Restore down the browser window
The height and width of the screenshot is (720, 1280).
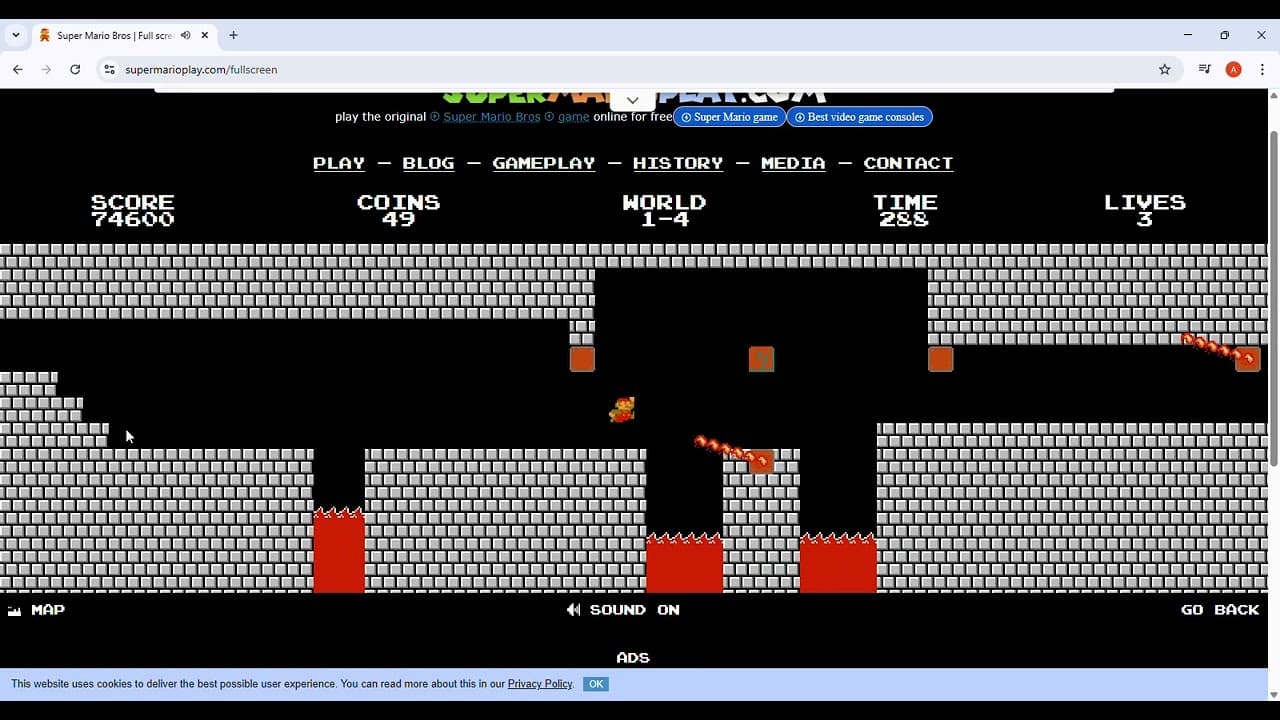pyautogui.click(x=1224, y=35)
